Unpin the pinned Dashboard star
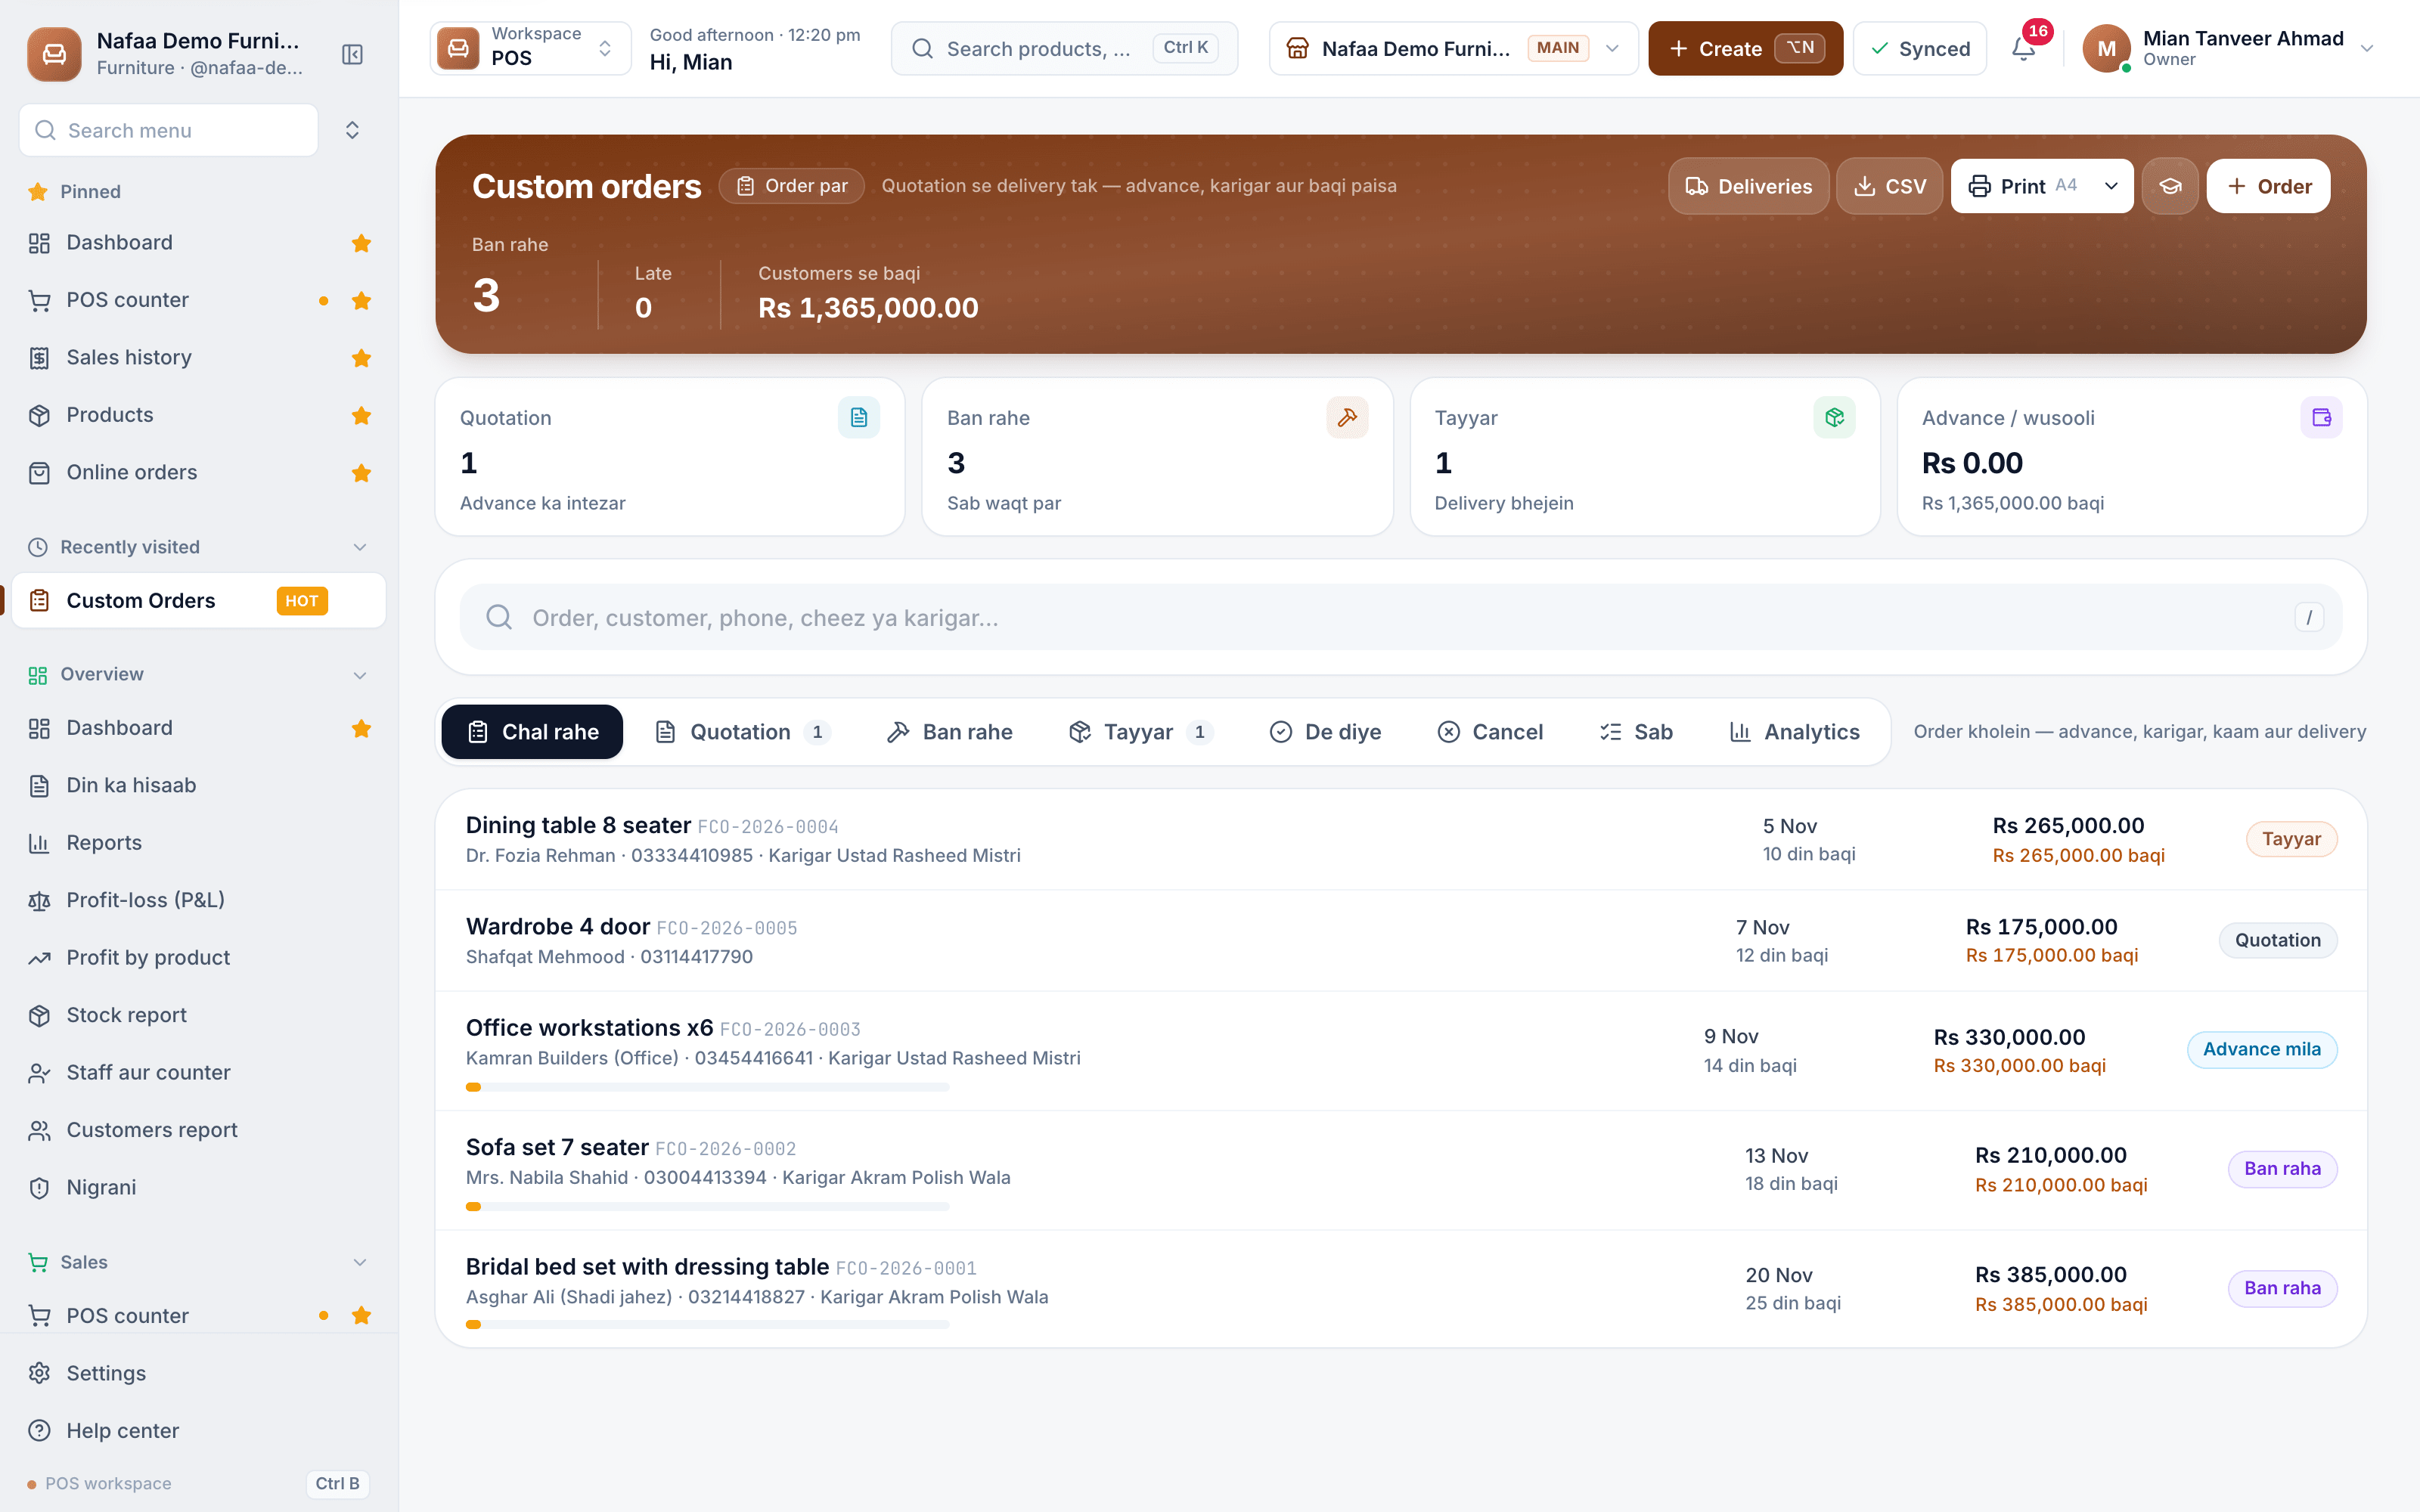Screen dimensions: 2420x1512 coord(361,243)
